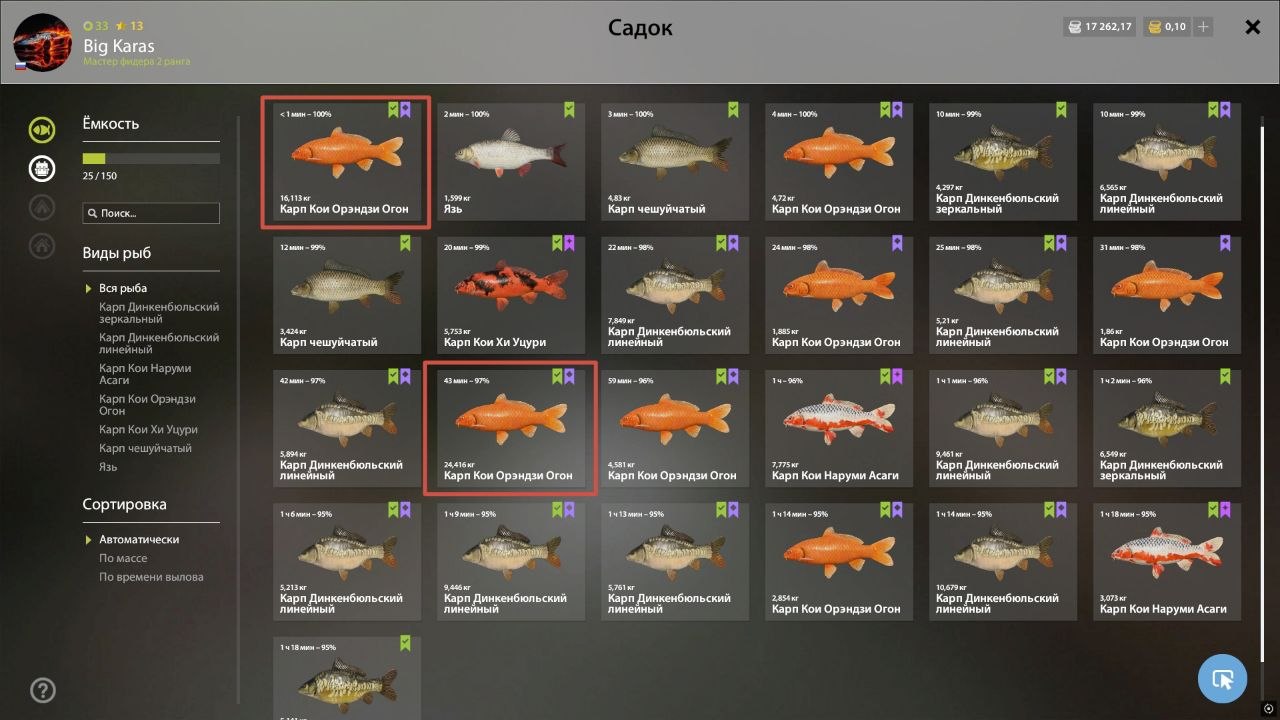
Task: Click the blue cursor selection button
Action: [x=1222, y=680]
